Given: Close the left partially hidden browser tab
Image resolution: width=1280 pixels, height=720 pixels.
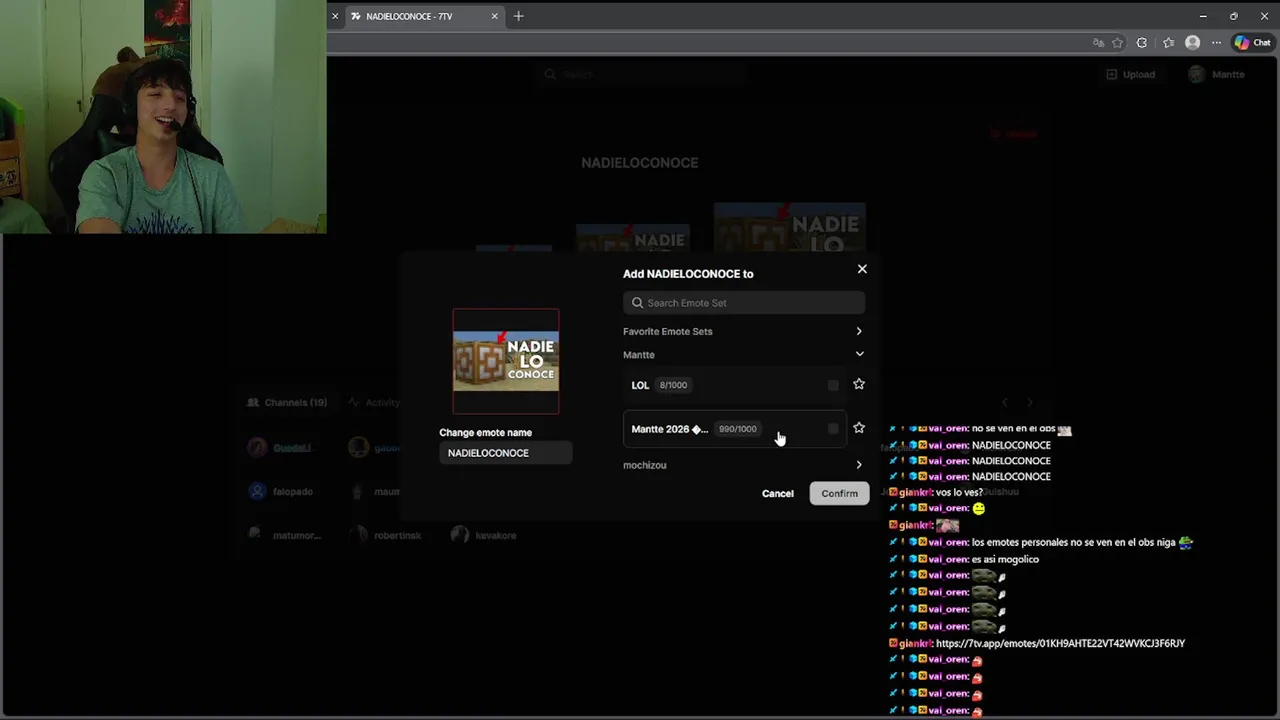Looking at the screenshot, I should pyautogui.click(x=335, y=16).
